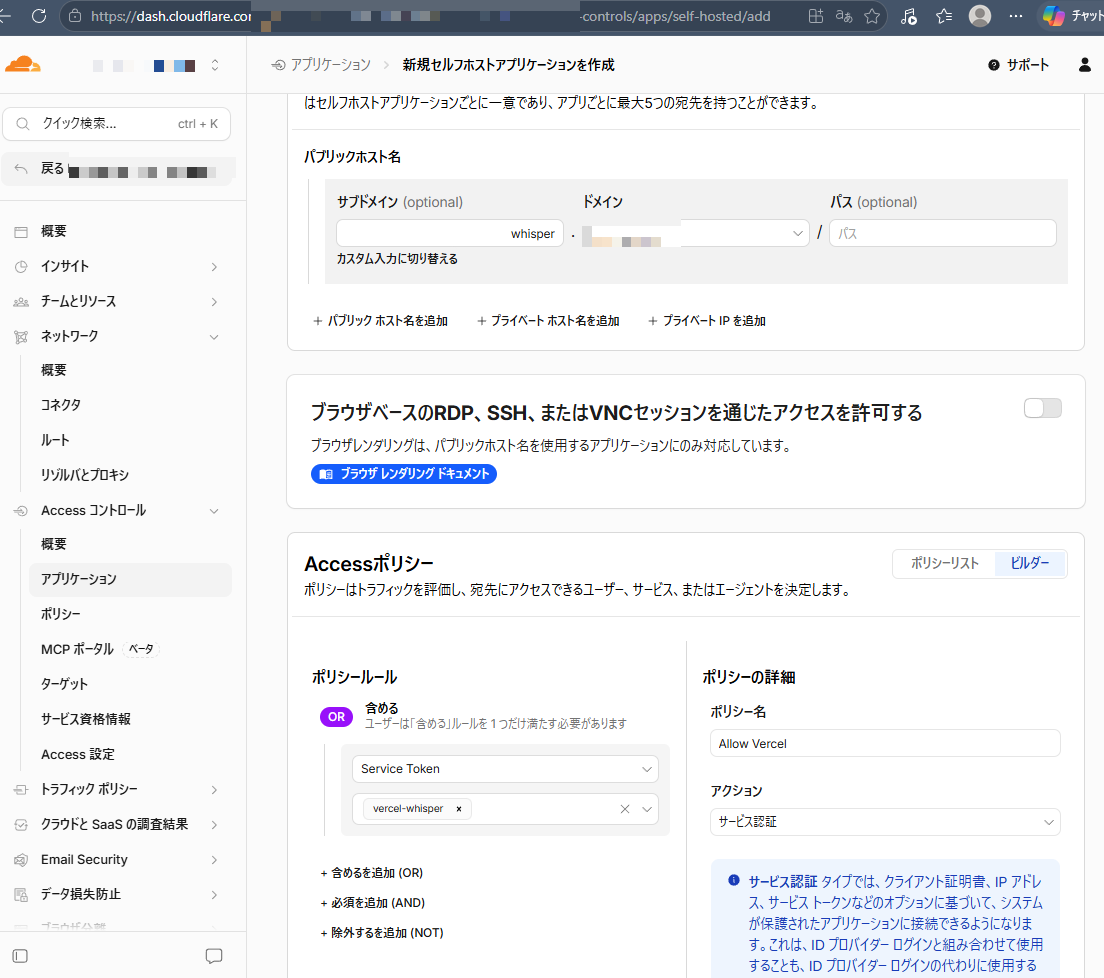The image size is (1104, 978).
Task: Switch to ポリシーリスト tab
Action: pyautogui.click(x=944, y=563)
